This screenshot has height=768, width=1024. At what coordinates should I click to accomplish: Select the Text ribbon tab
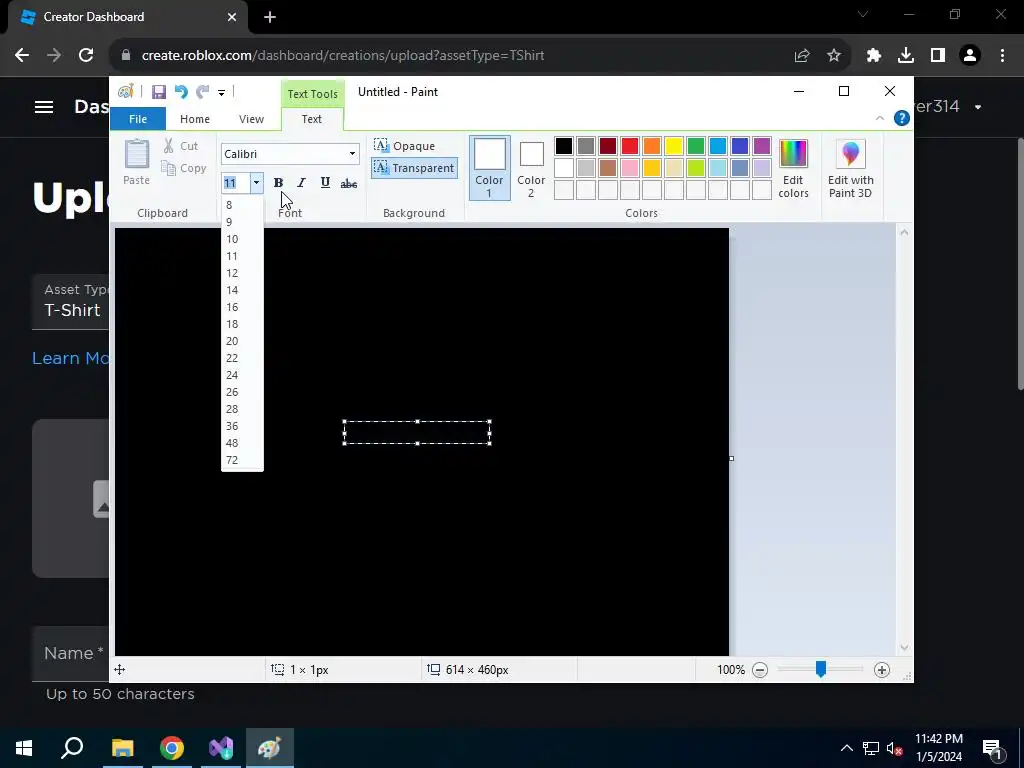point(312,119)
